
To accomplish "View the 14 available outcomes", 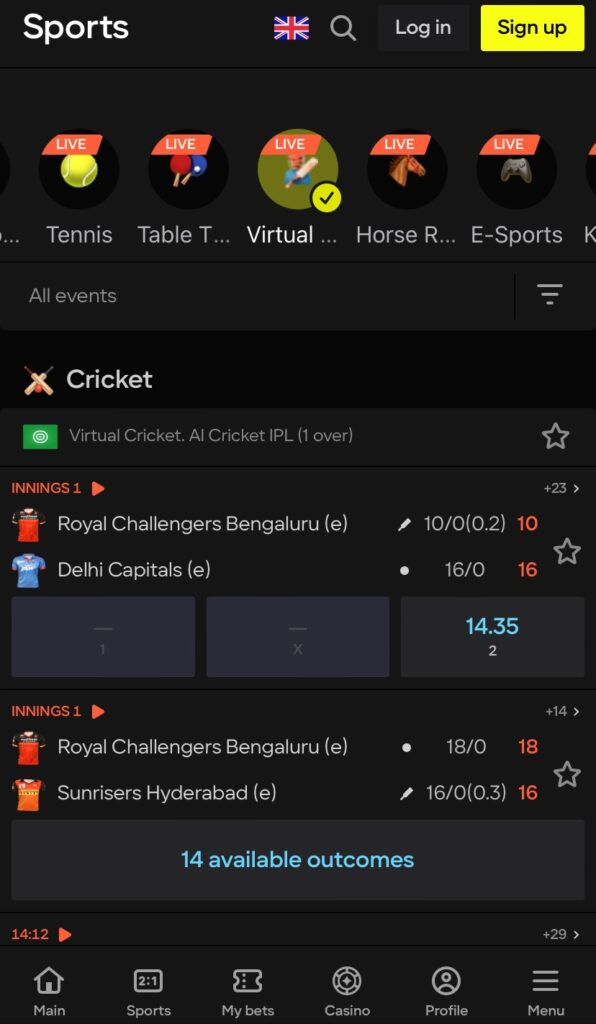I will coord(298,859).
